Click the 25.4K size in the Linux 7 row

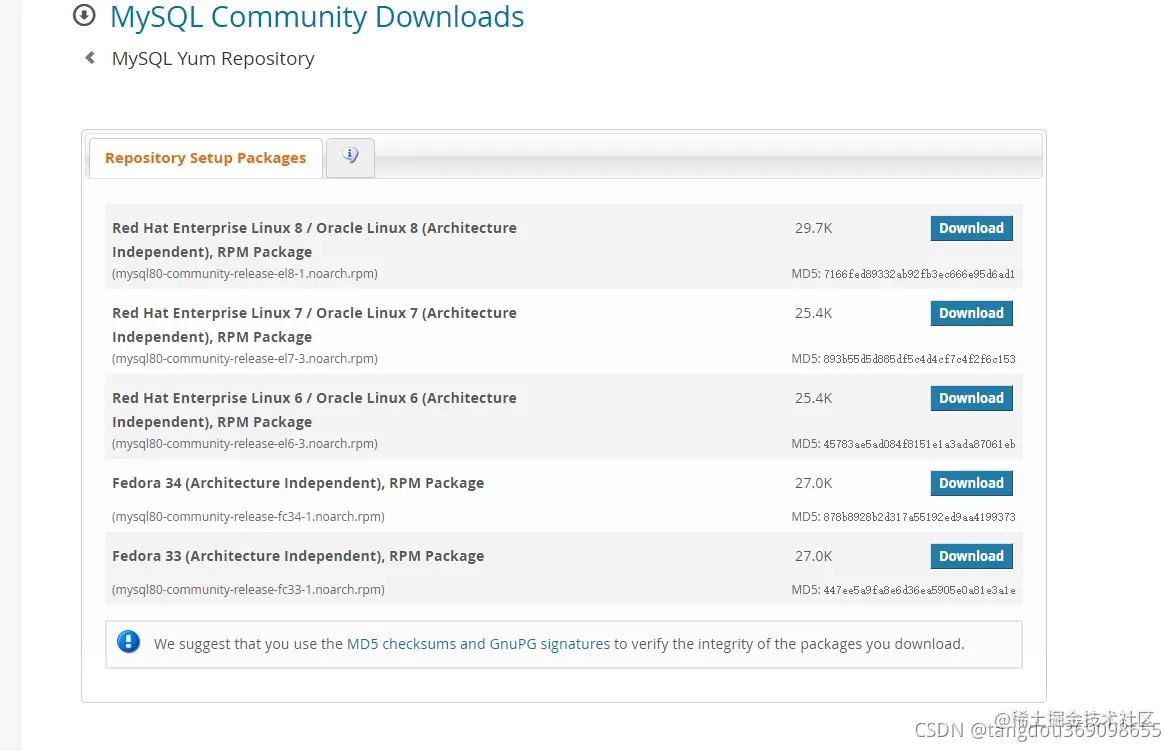(814, 313)
